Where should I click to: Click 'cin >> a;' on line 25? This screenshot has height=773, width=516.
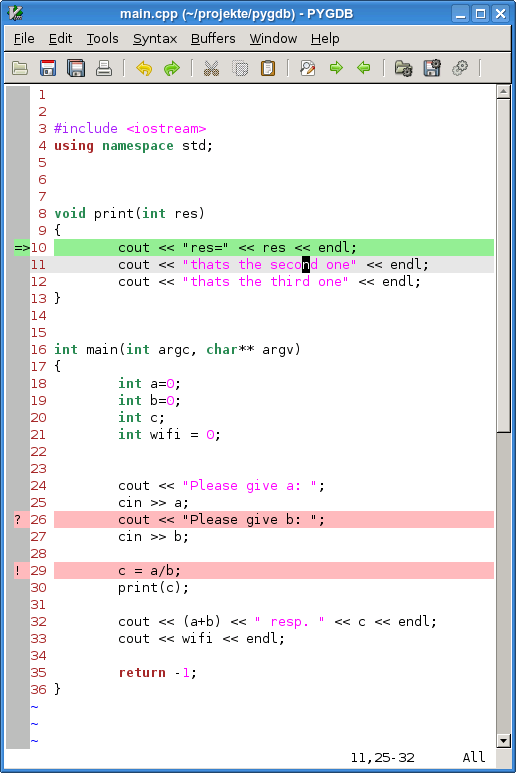click(153, 503)
